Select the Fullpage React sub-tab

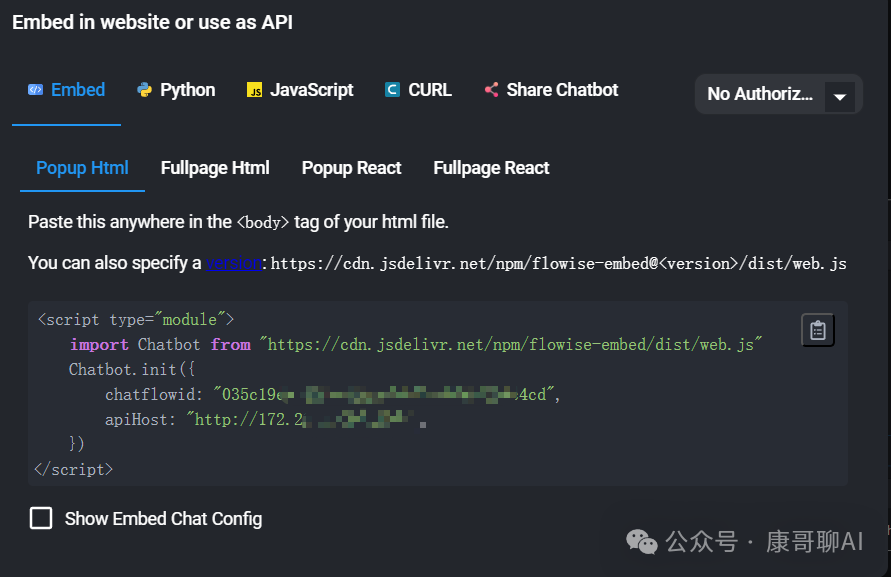point(492,168)
